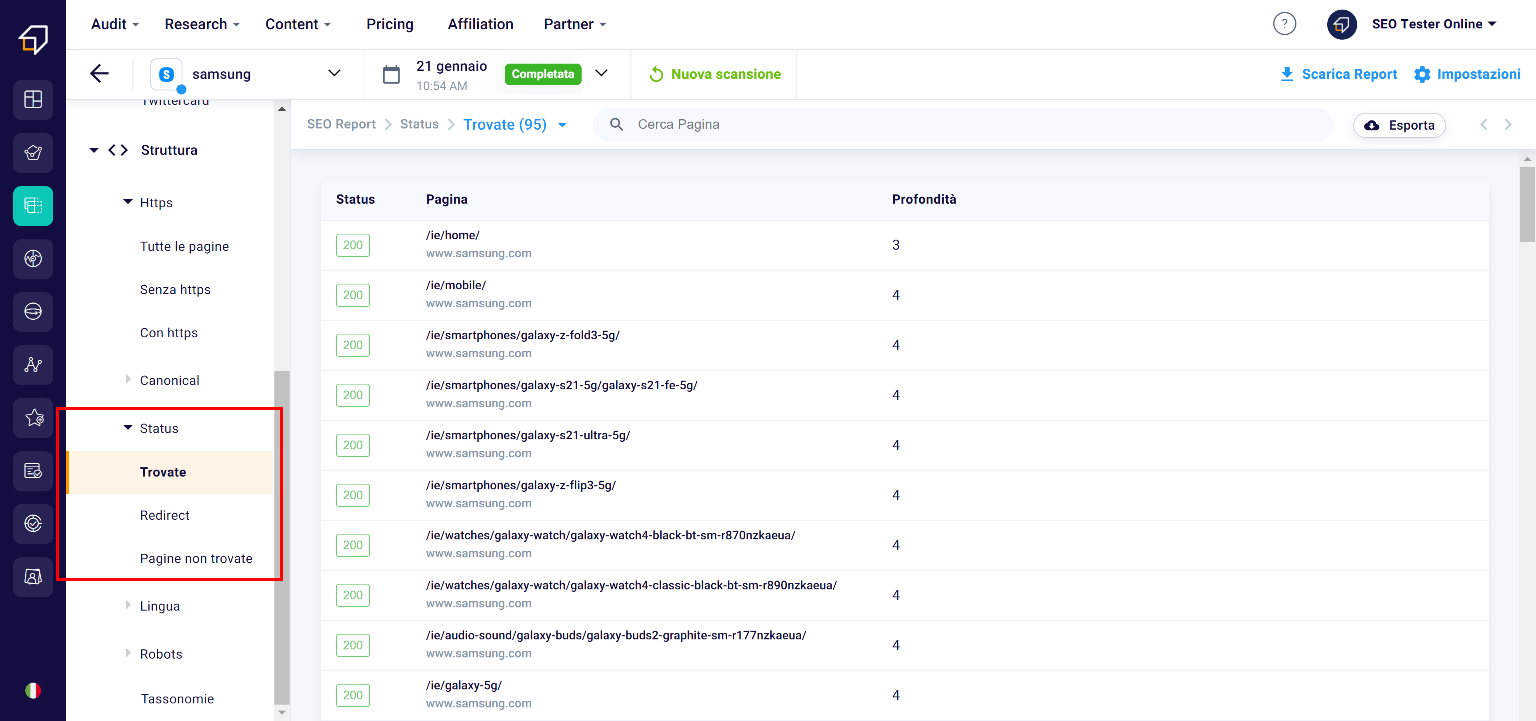Click the SEO Tester Online logo
The image size is (1536, 721).
tap(33, 40)
